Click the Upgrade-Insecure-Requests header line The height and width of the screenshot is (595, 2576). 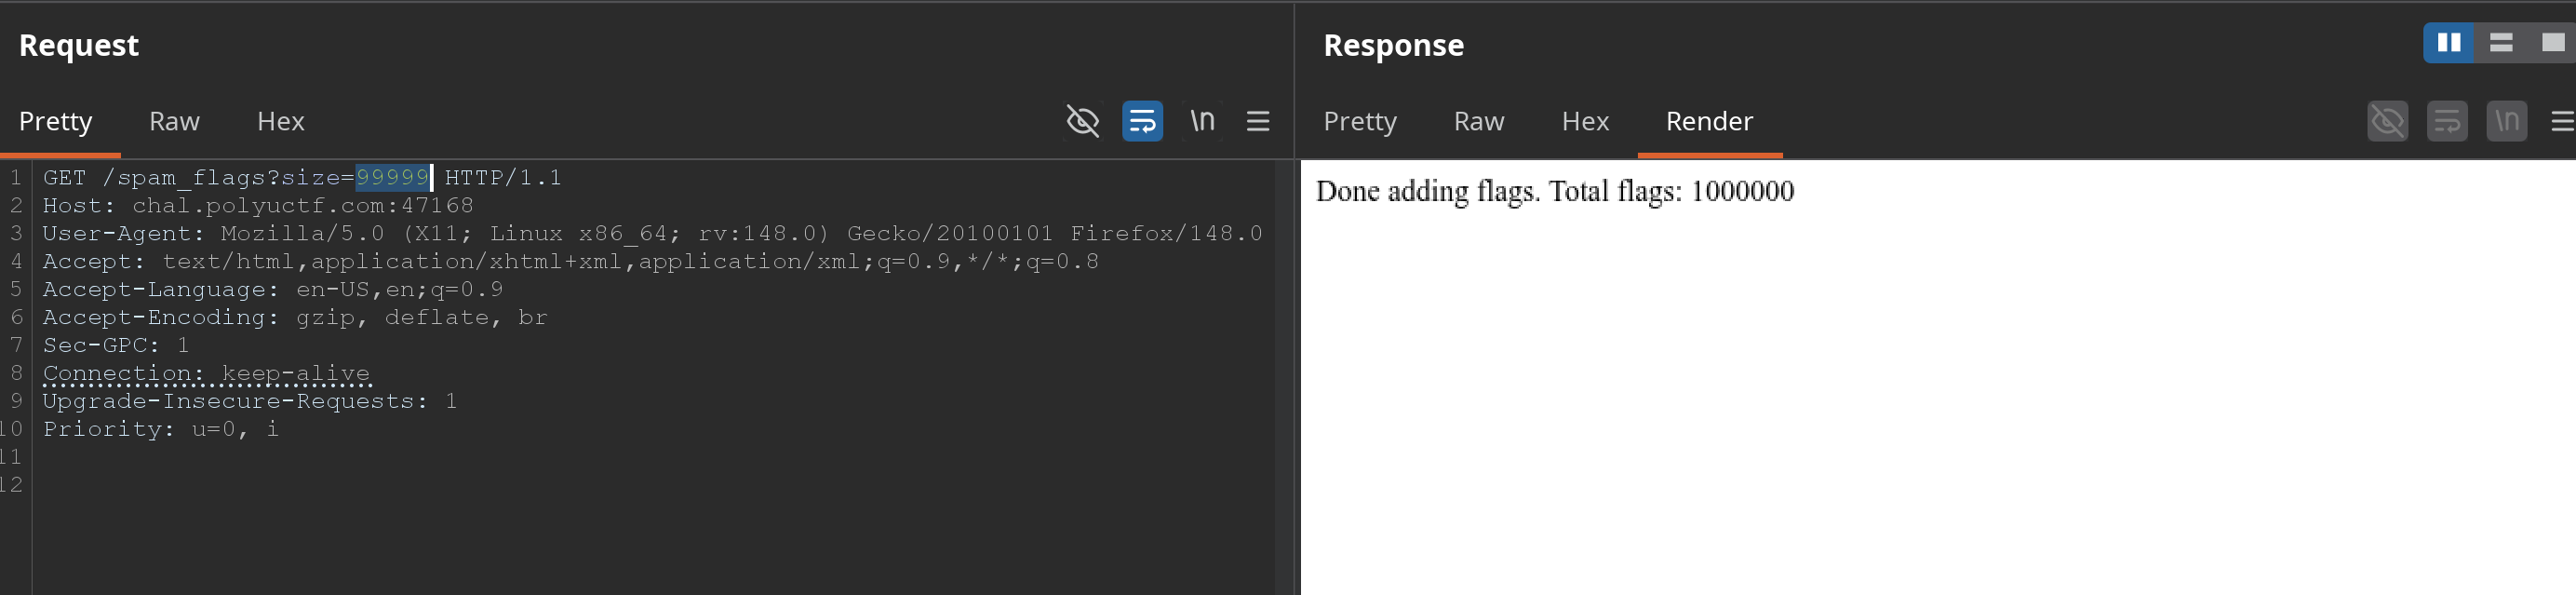coord(250,402)
